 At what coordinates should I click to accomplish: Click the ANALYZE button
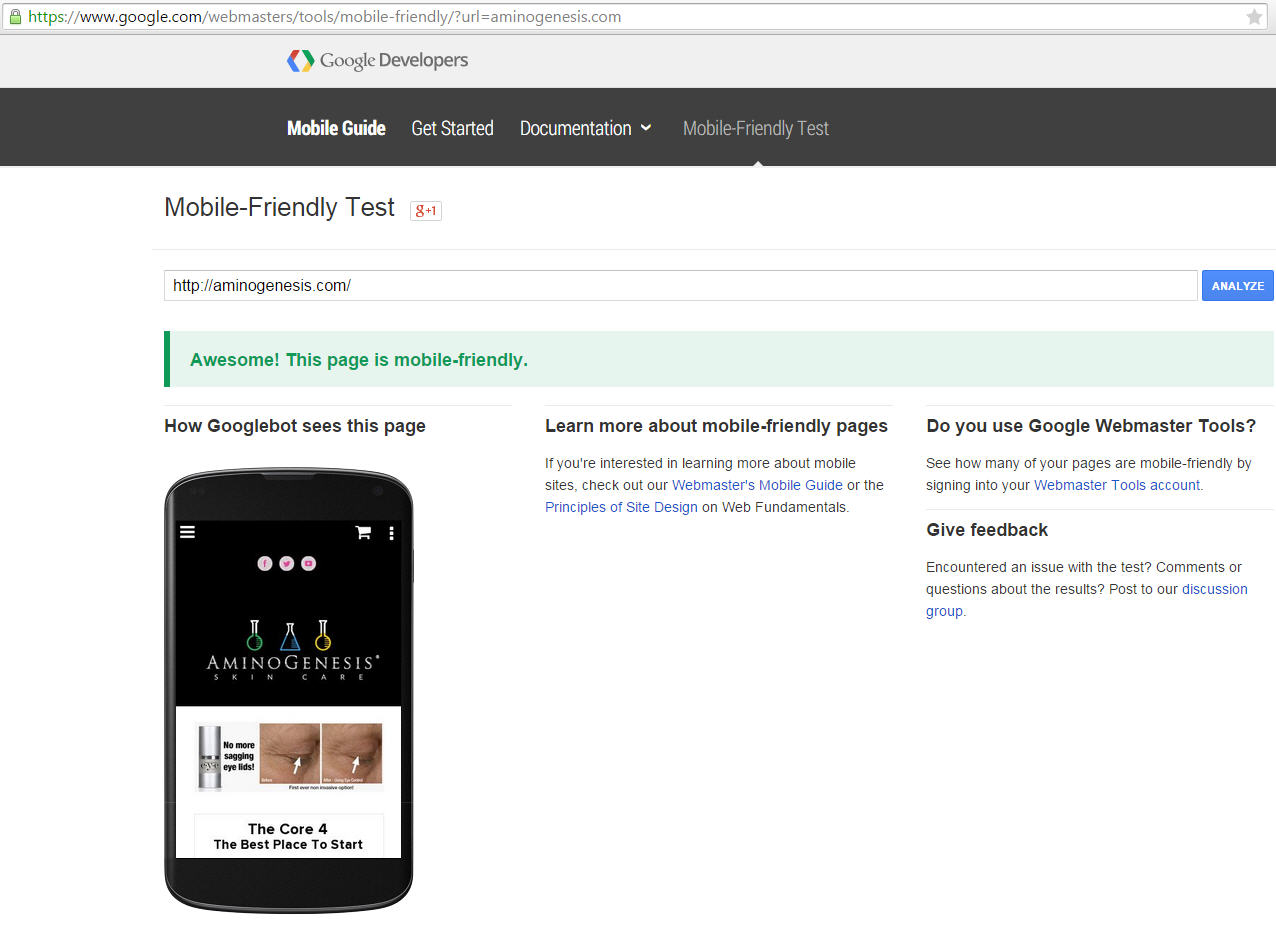click(x=1238, y=286)
